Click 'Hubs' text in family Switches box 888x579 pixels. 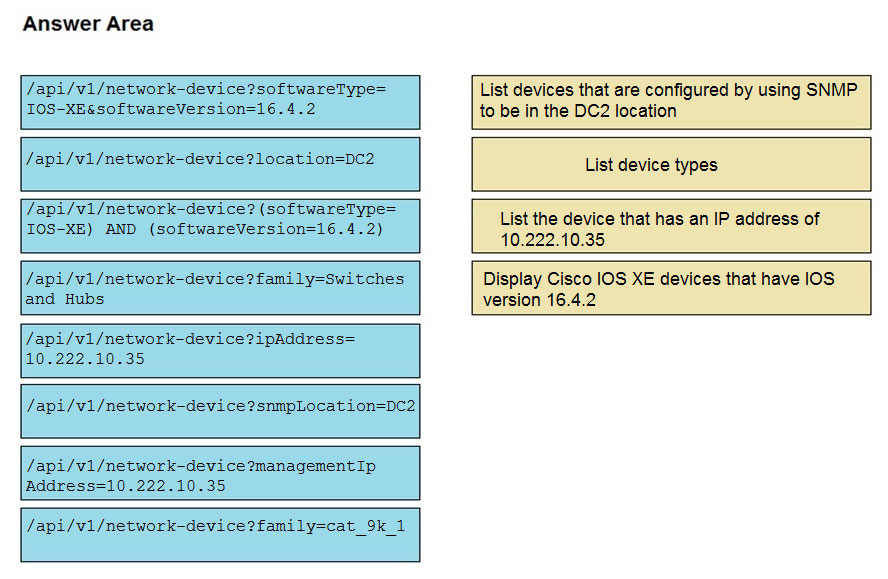pyautogui.click(x=84, y=299)
